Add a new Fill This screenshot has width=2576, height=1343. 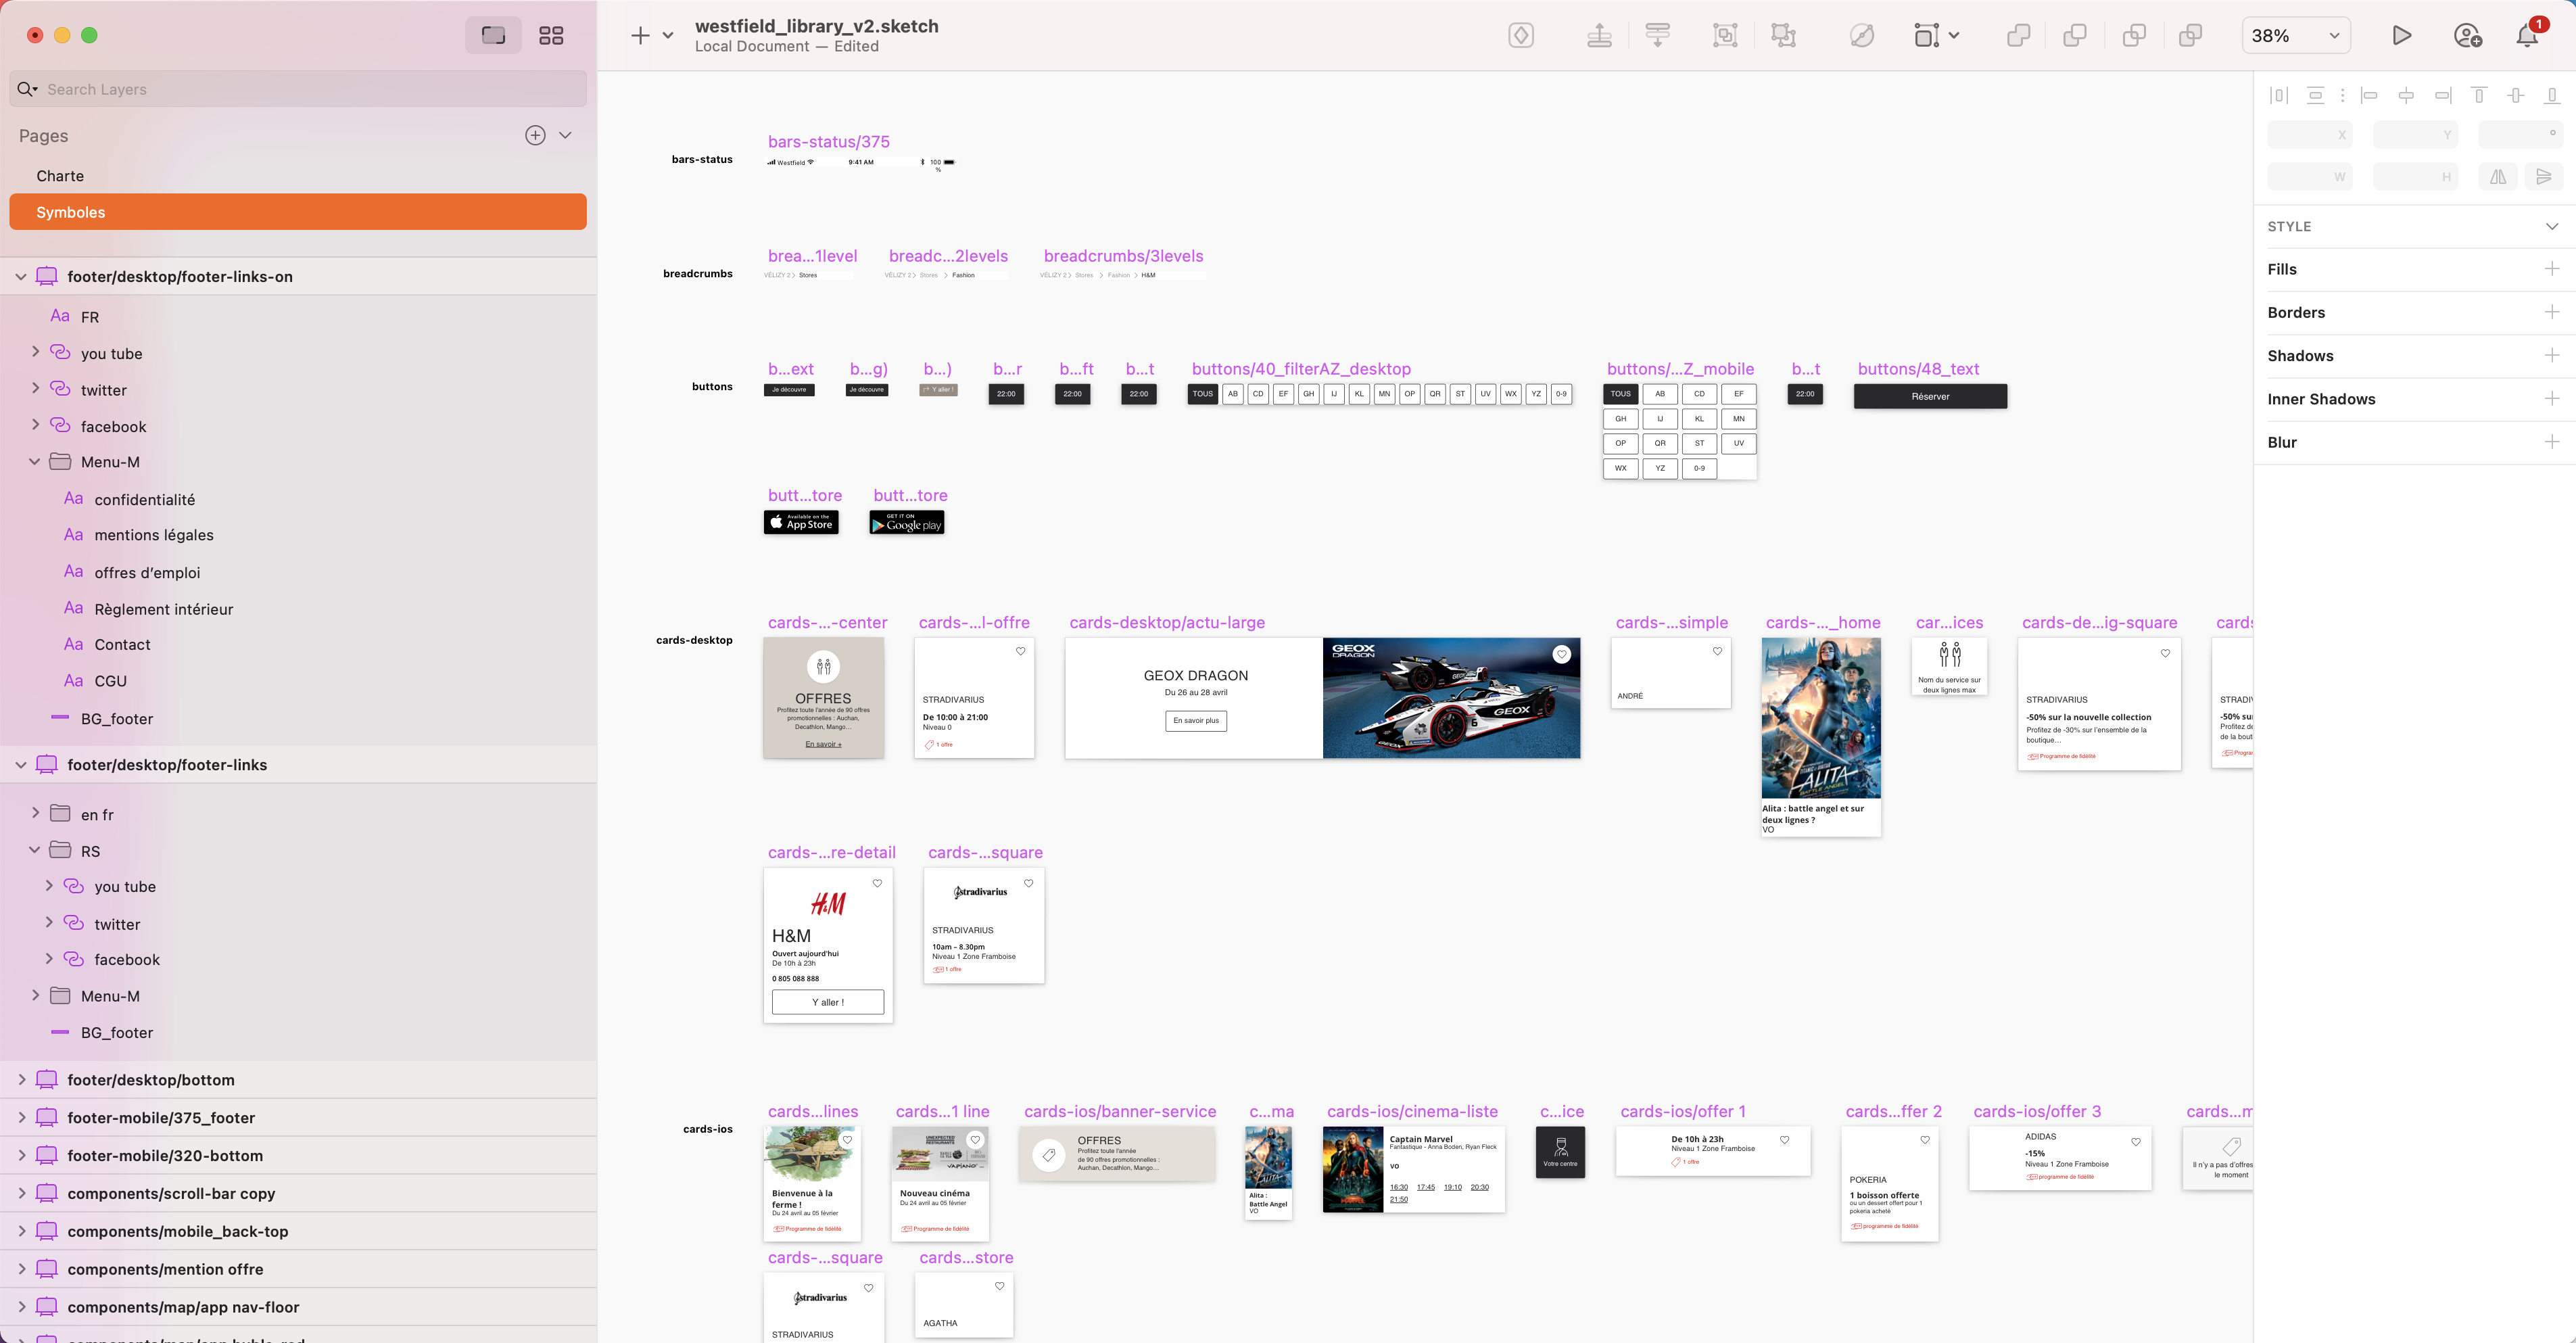click(x=2551, y=269)
